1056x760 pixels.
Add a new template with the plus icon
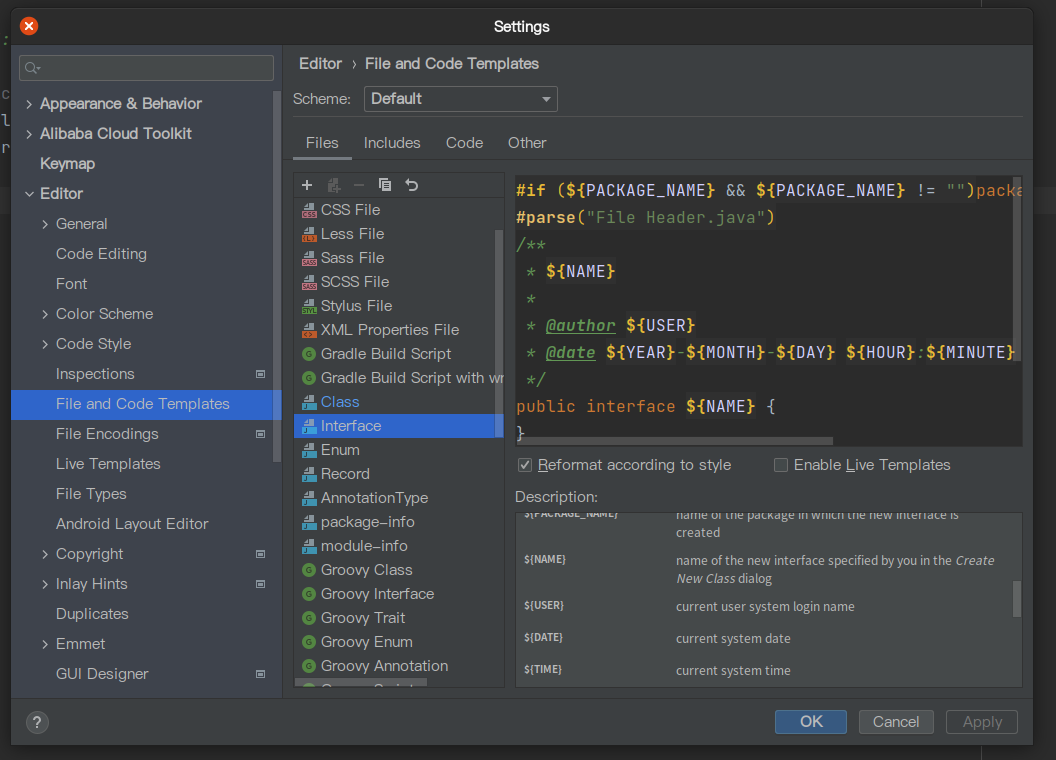click(x=307, y=185)
